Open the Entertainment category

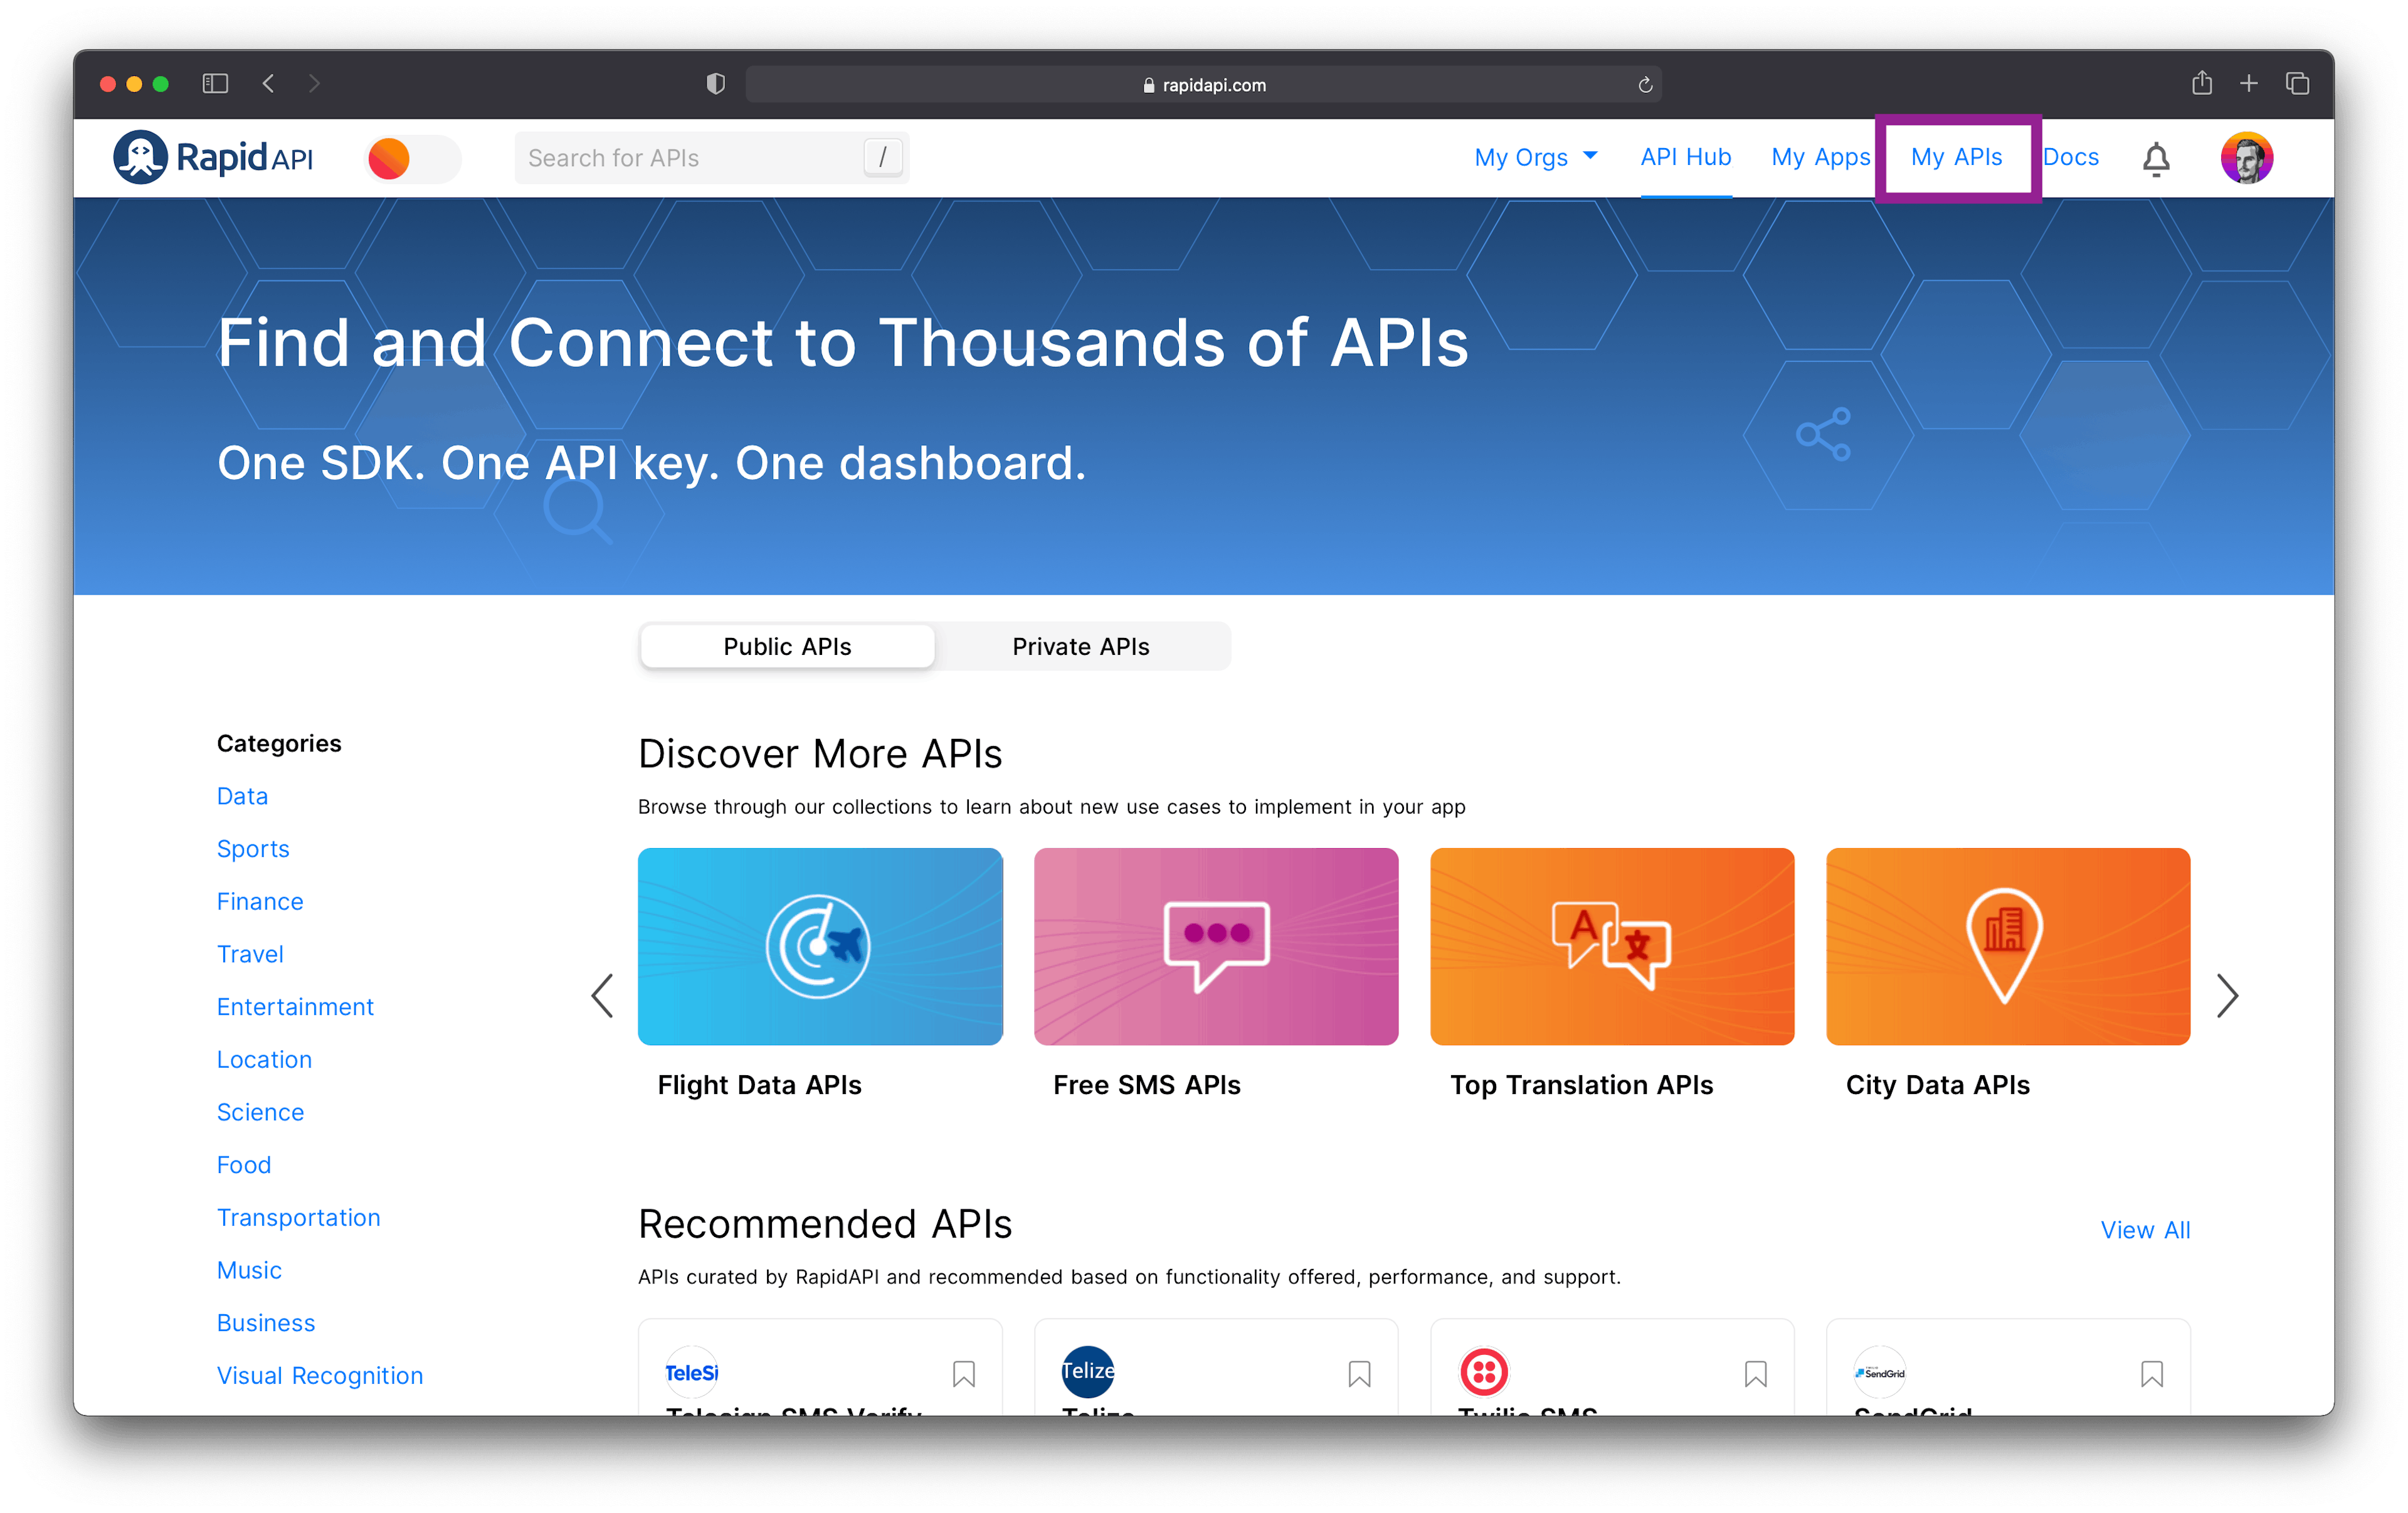pyautogui.click(x=295, y=1006)
